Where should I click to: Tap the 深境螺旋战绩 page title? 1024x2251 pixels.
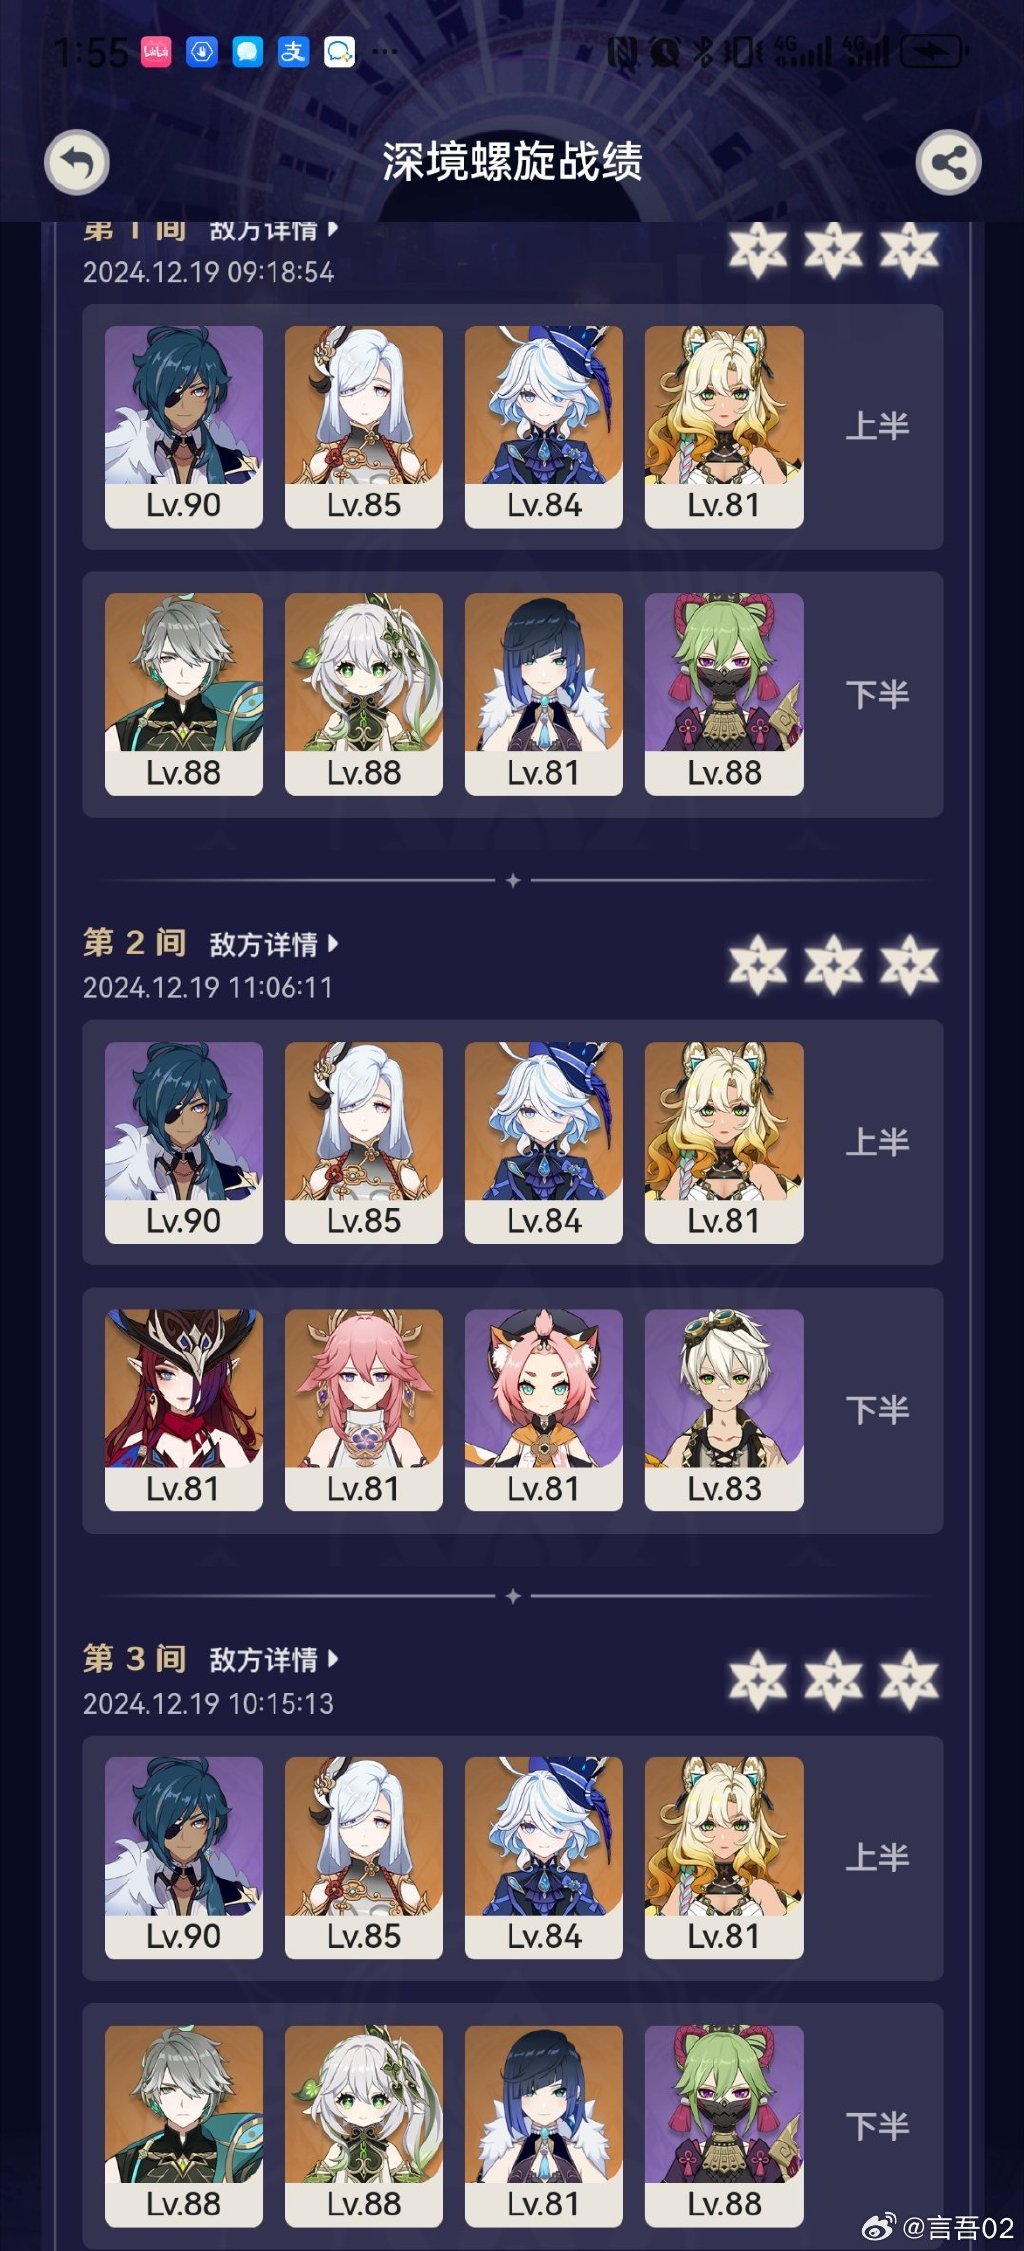(x=512, y=162)
